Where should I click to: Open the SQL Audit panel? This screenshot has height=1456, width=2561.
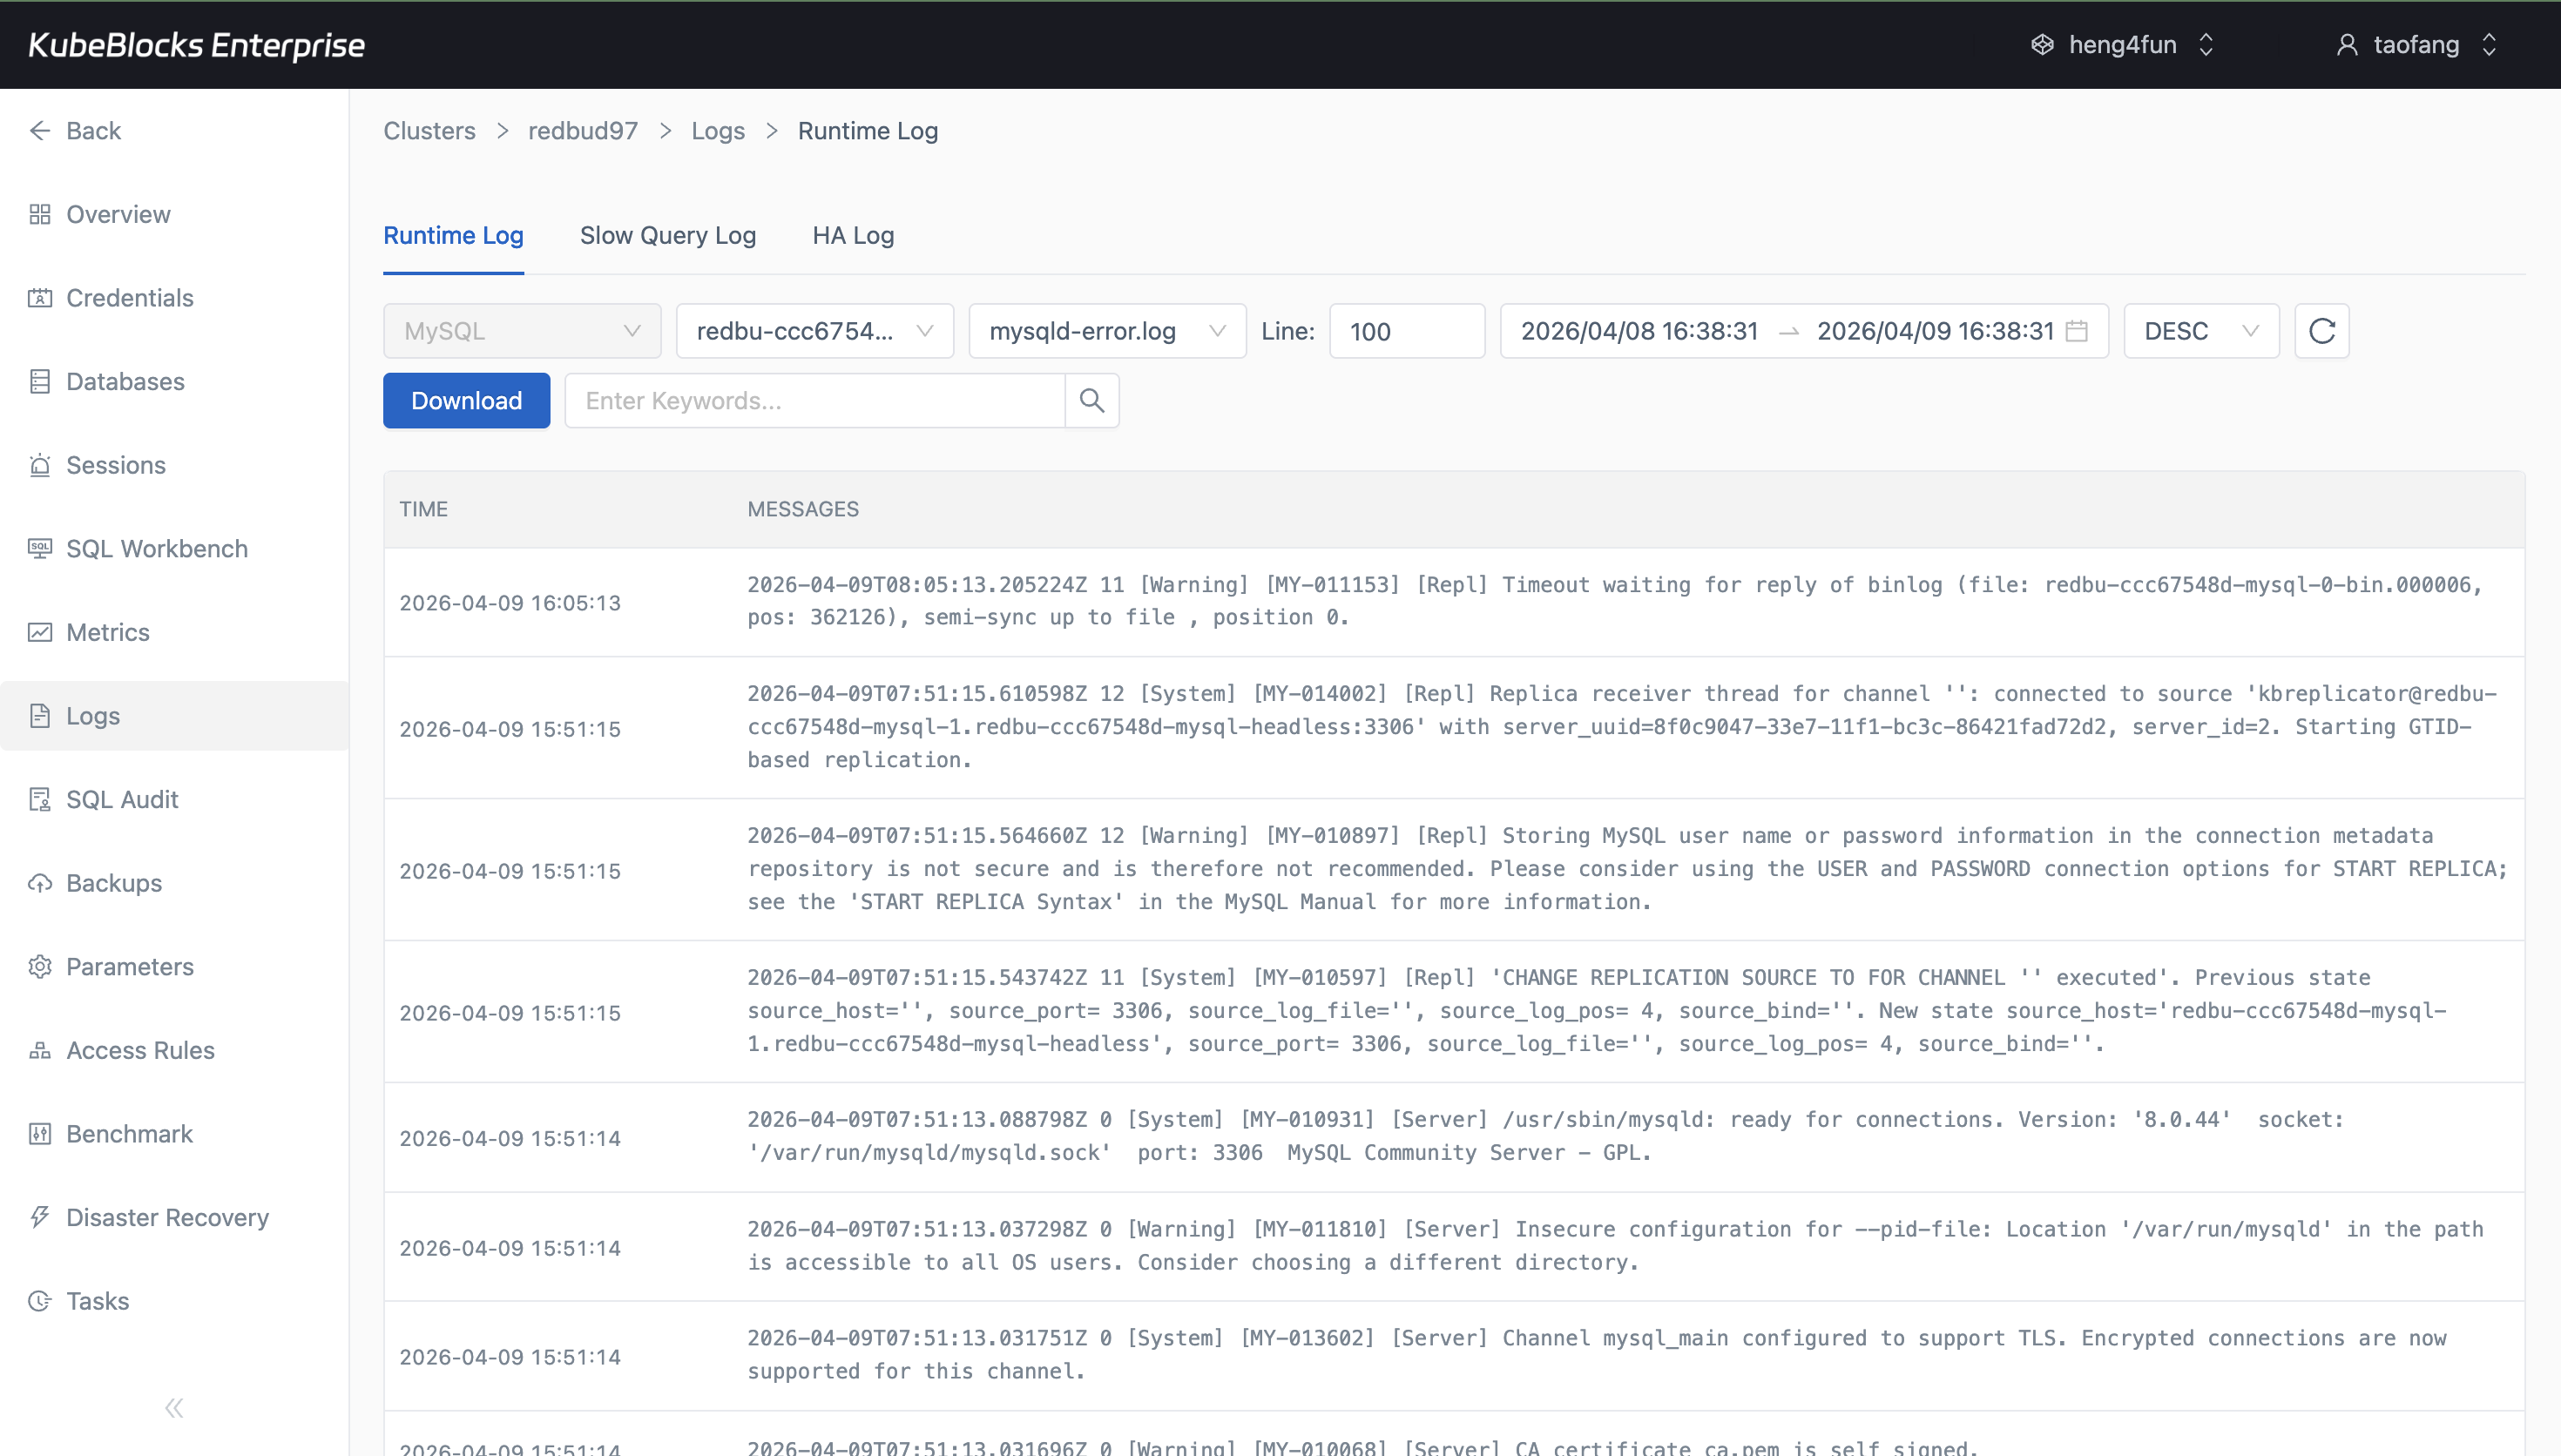(x=121, y=798)
